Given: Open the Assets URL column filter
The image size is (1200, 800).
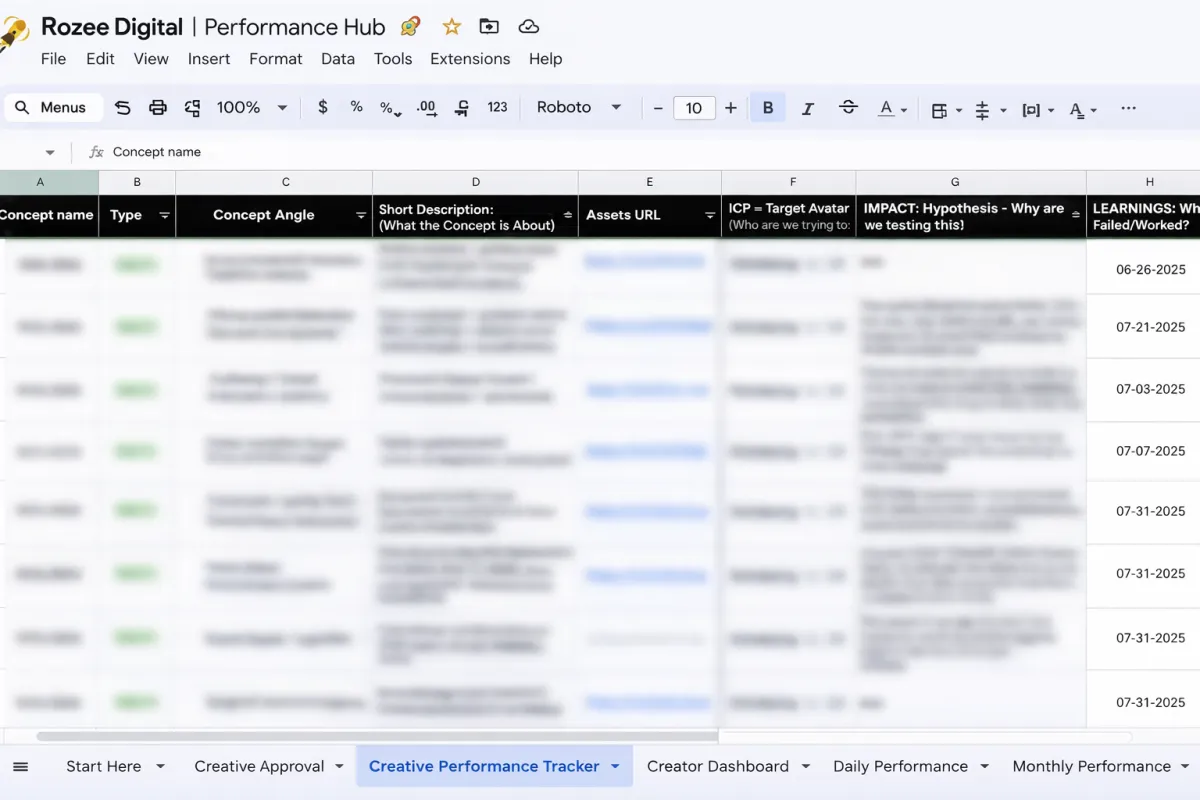Looking at the screenshot, I should 710,216.
